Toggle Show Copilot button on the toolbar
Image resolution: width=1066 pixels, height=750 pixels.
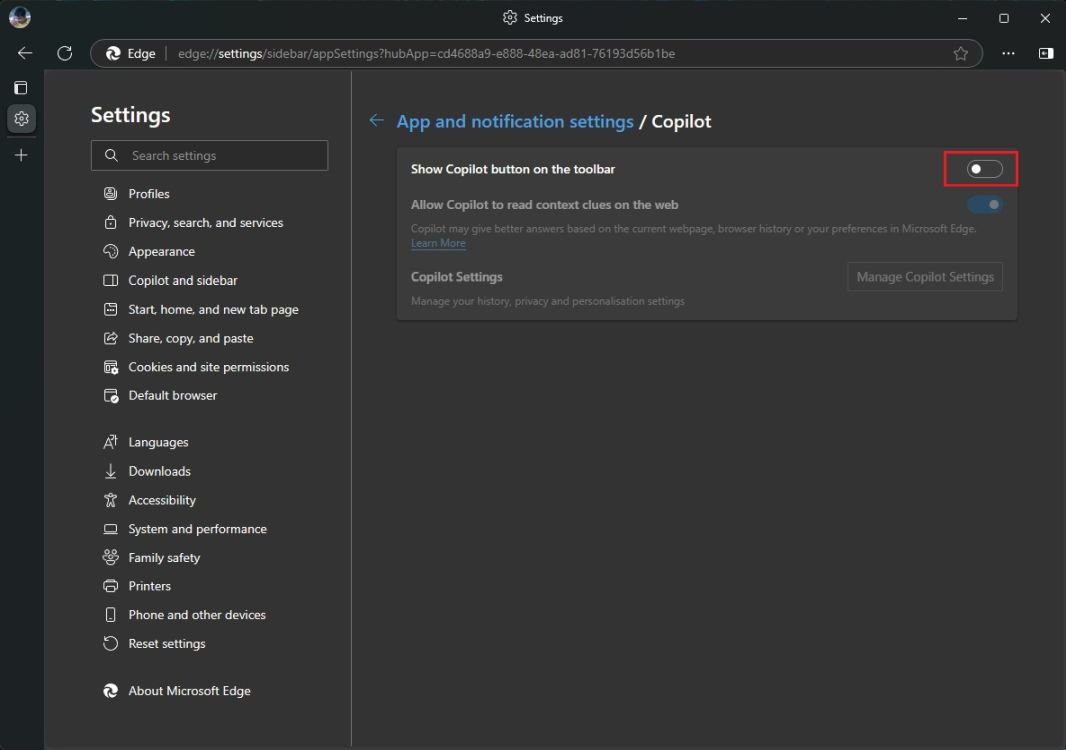(x=981, y=168)
